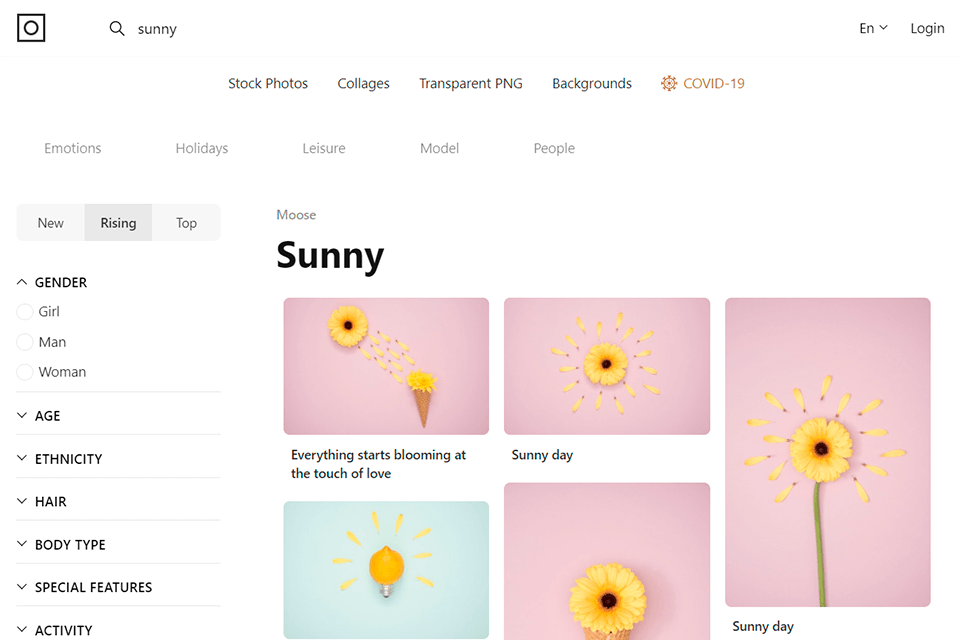Click the COVID-19 virus icon
Image resolution: width=960 pixels, height=640 pixels.
click(x=669, y=84)
